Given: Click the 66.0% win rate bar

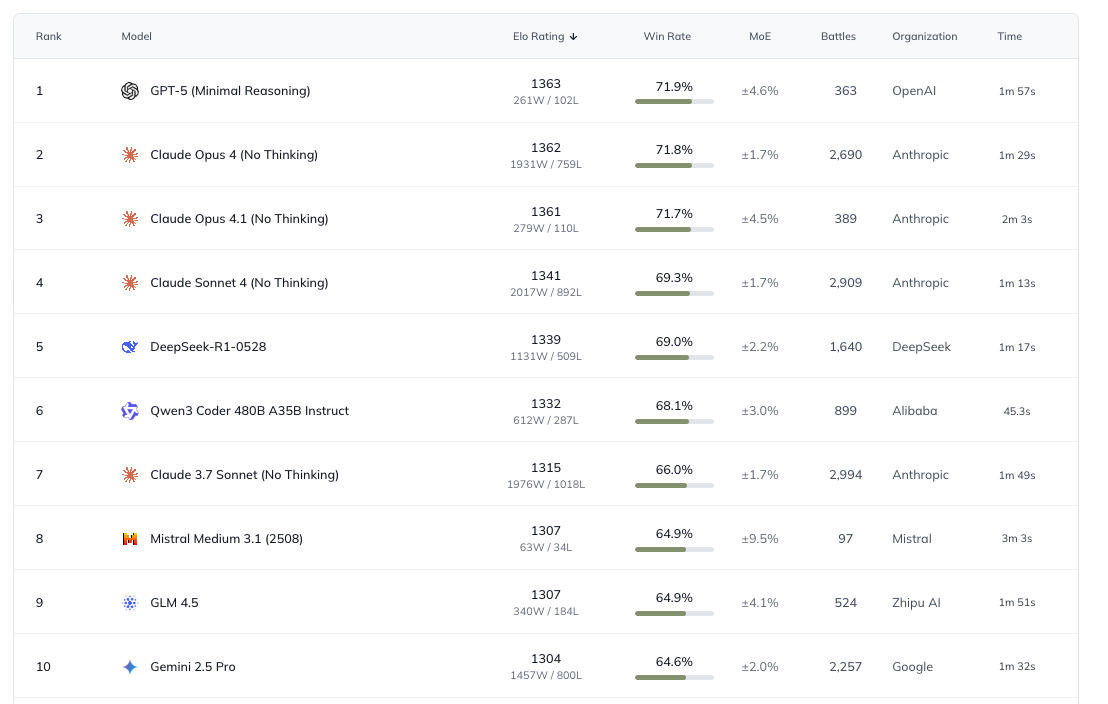Looking at the screenshot, I should (674, 486).
